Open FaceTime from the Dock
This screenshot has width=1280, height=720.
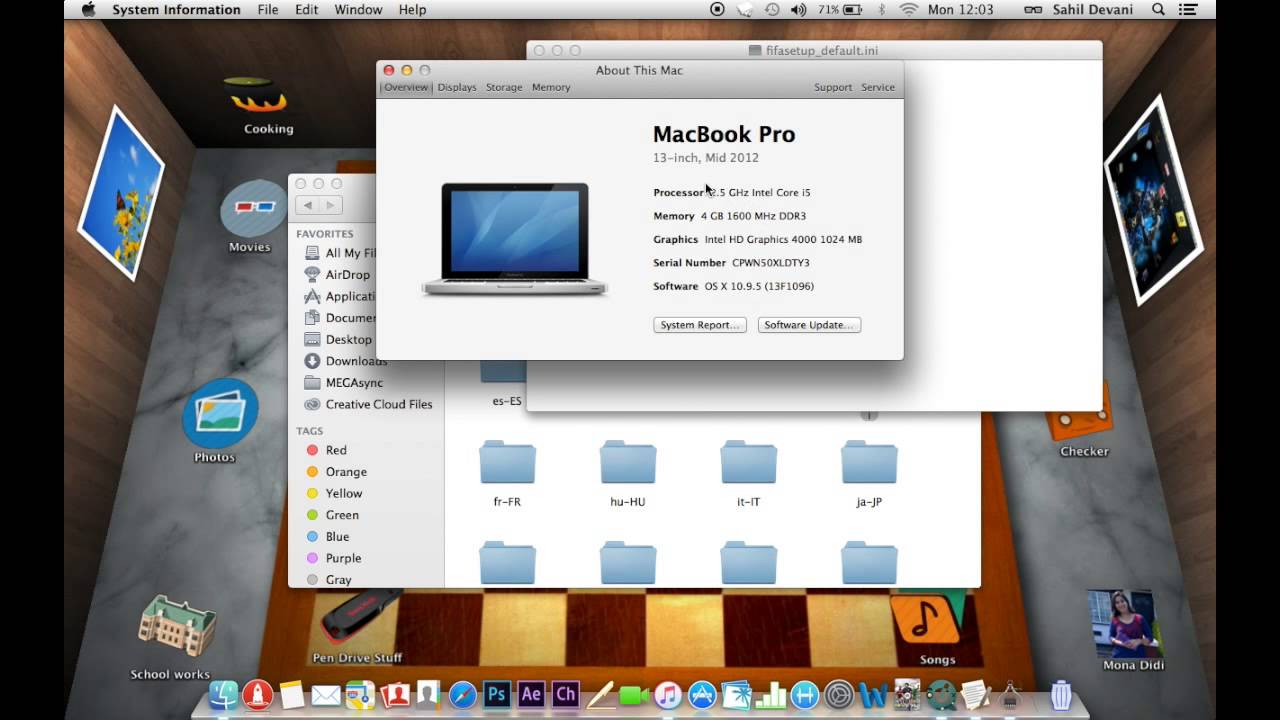[x=633, y=695]
